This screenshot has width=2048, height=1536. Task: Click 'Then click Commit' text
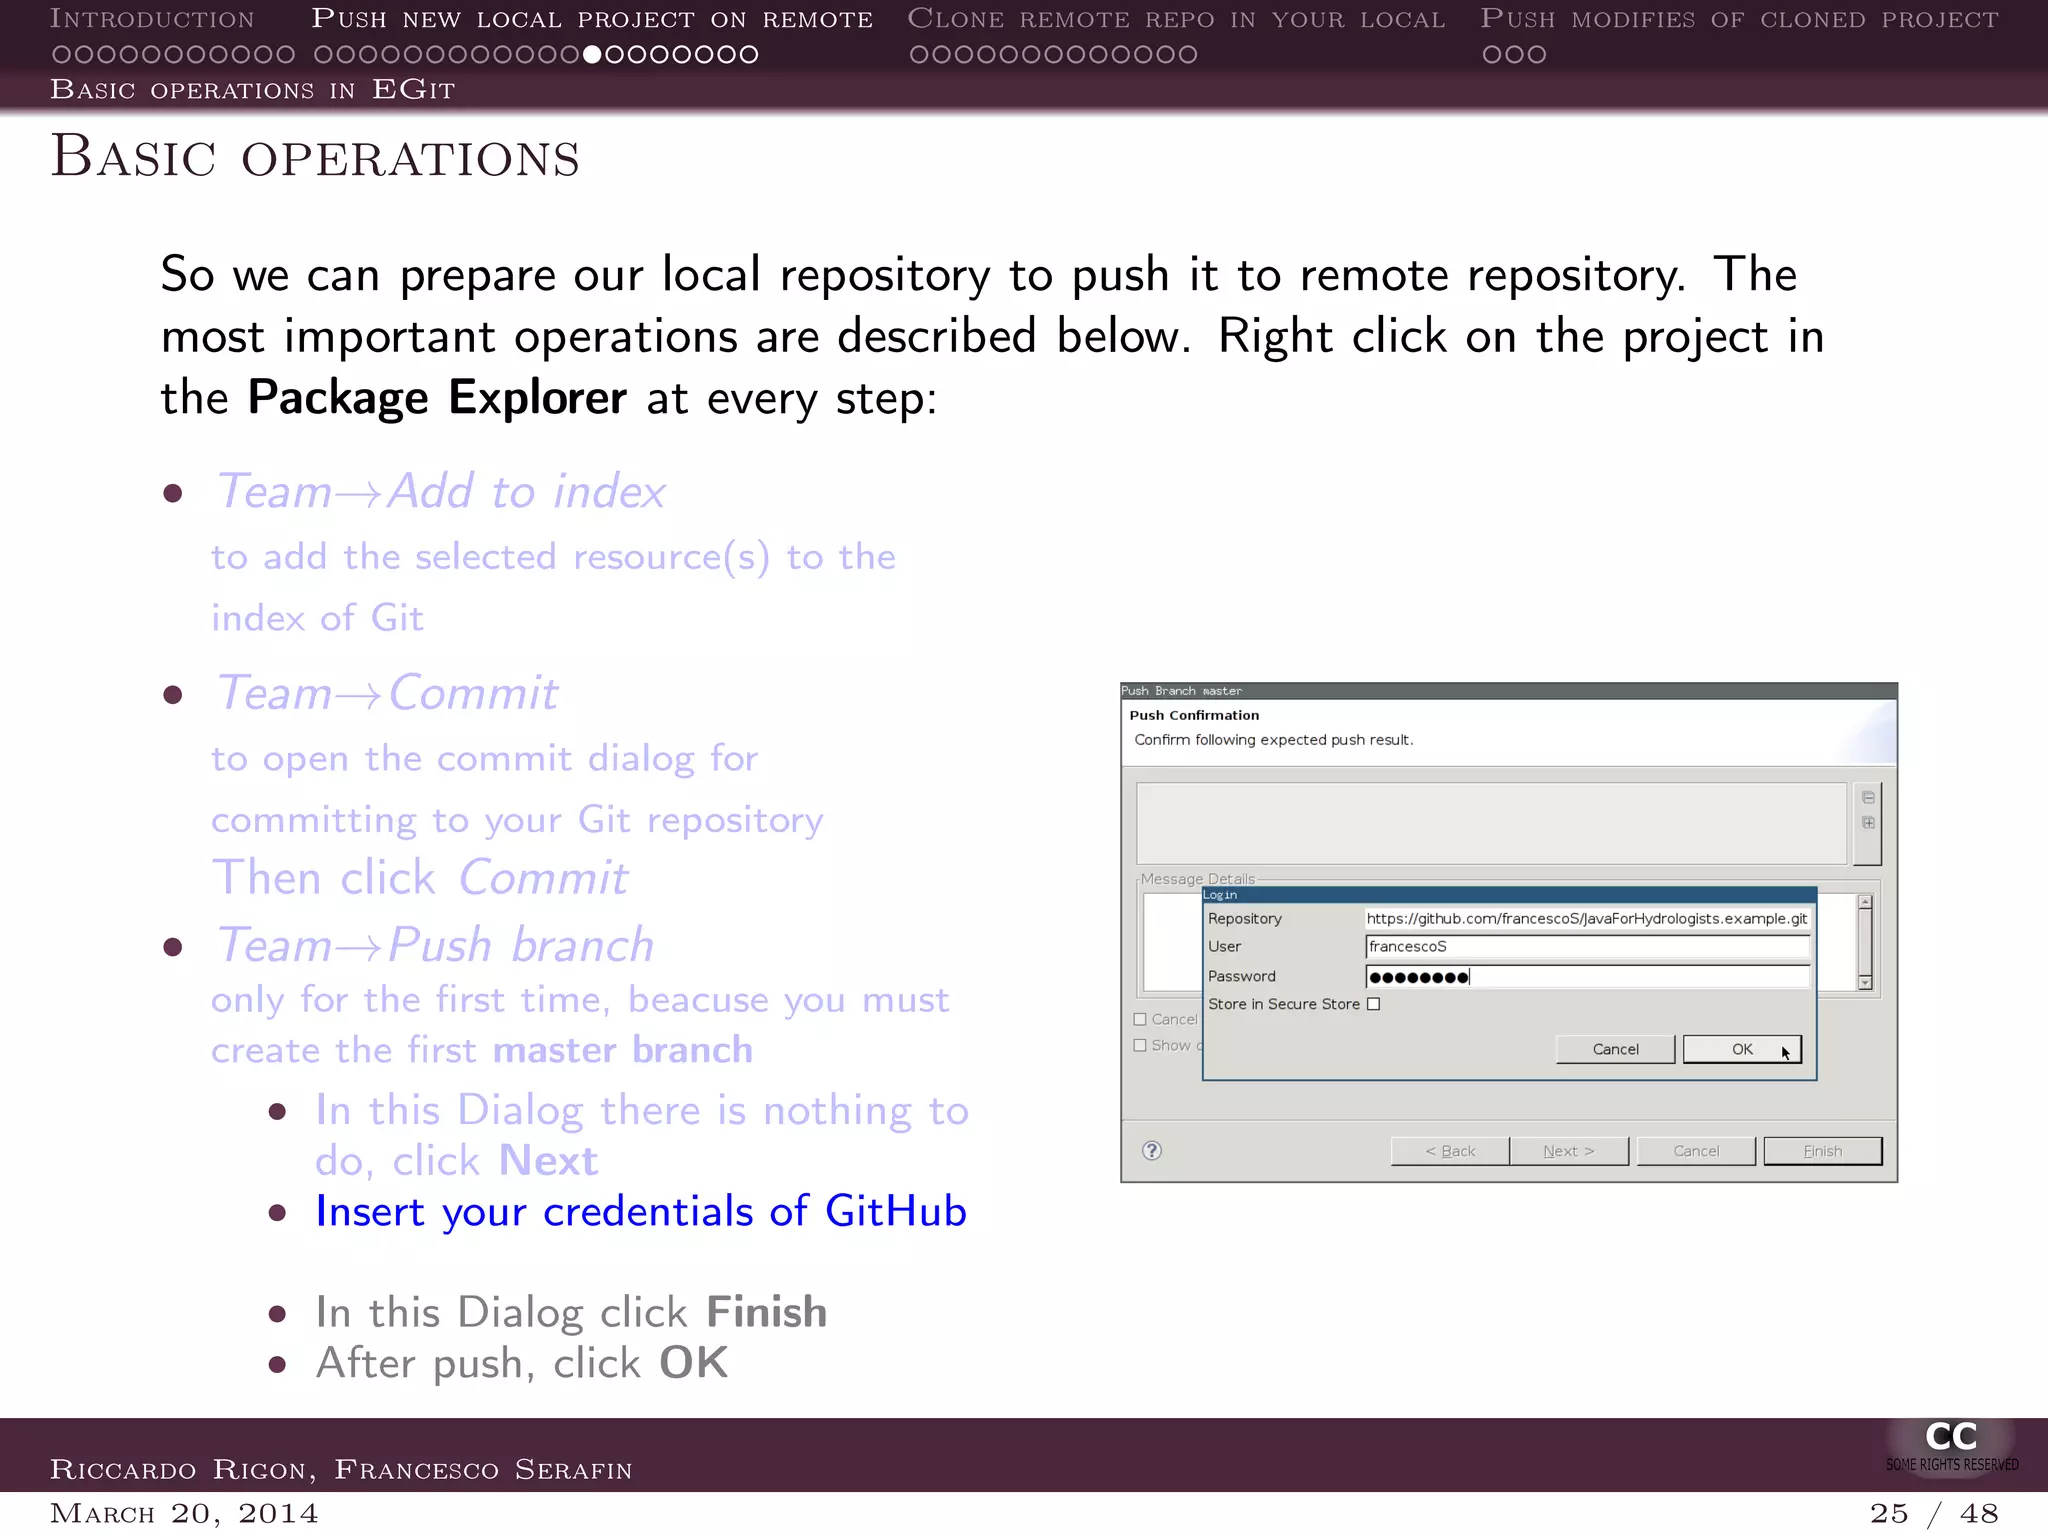[420, 878]
